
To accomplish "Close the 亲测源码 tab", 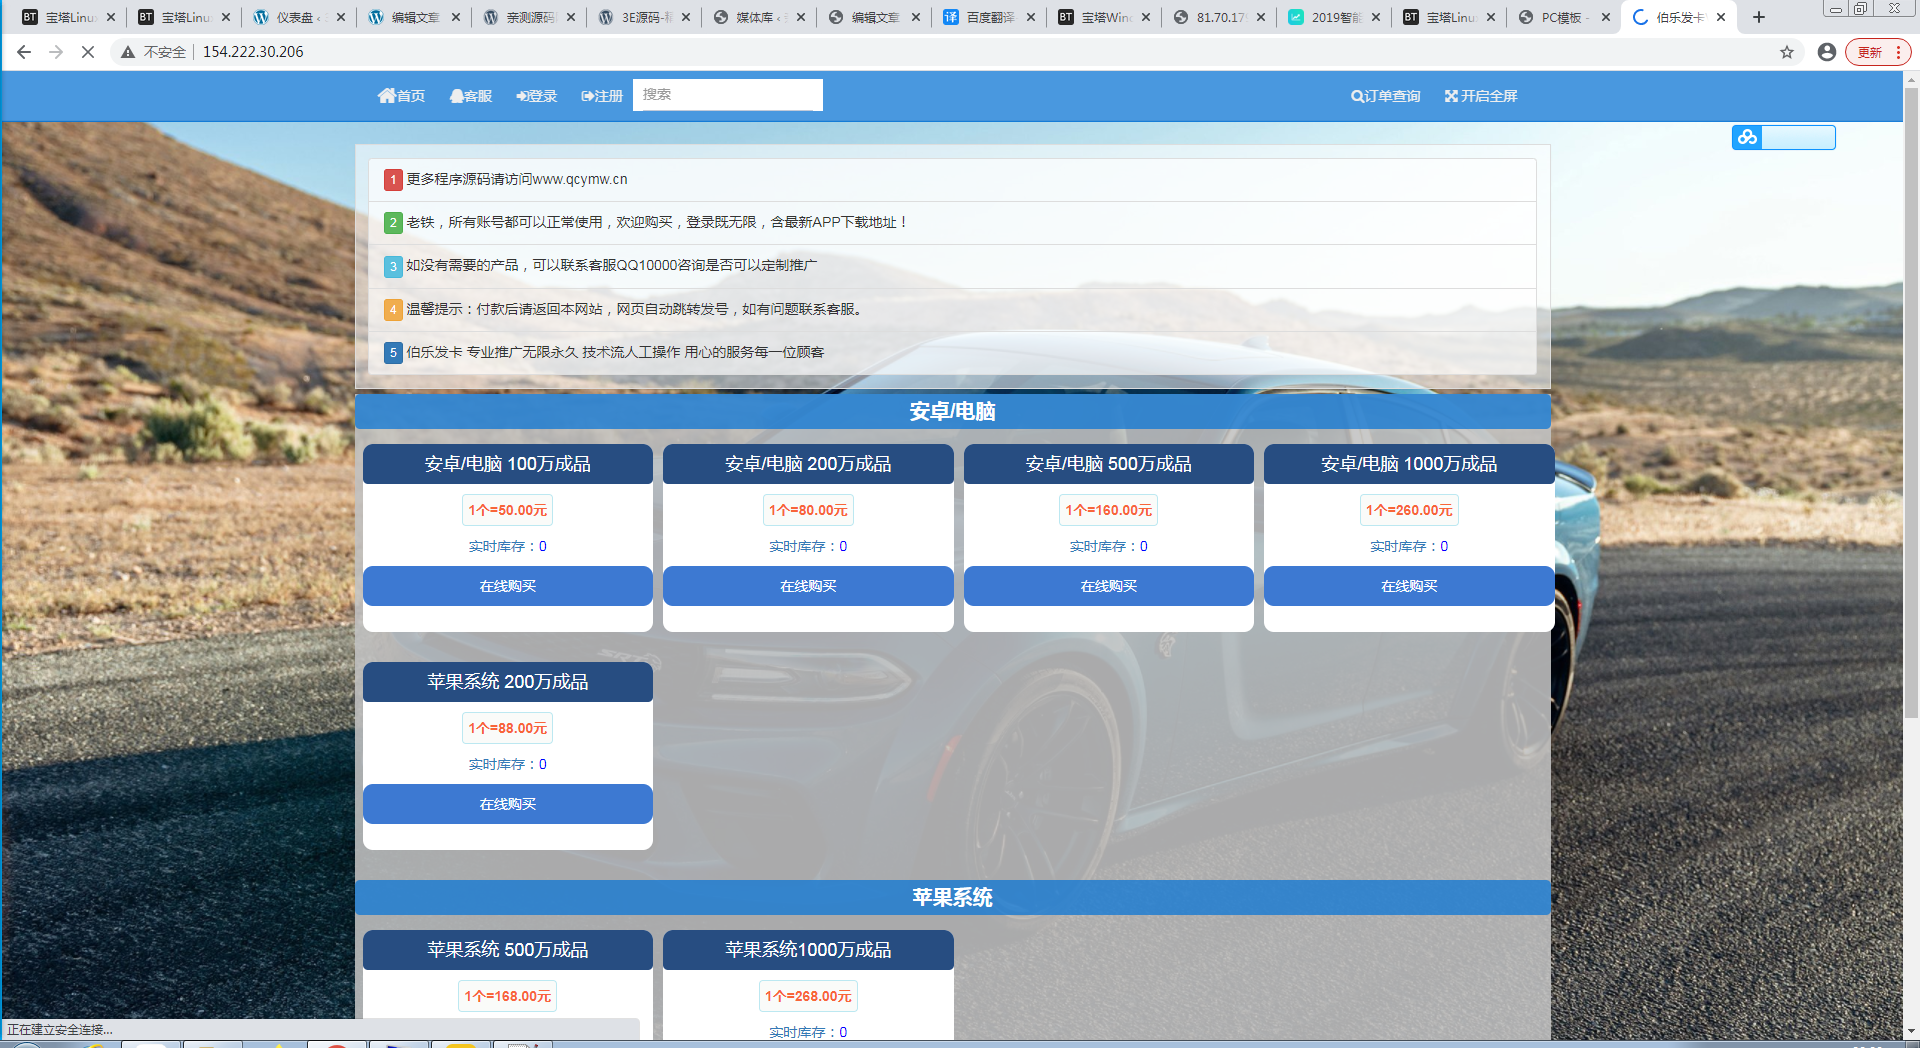I will click(x=571, y=17).
